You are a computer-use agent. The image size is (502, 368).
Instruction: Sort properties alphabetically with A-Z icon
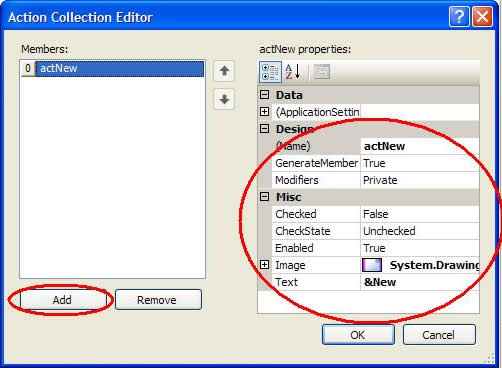(x=293, y=72)
